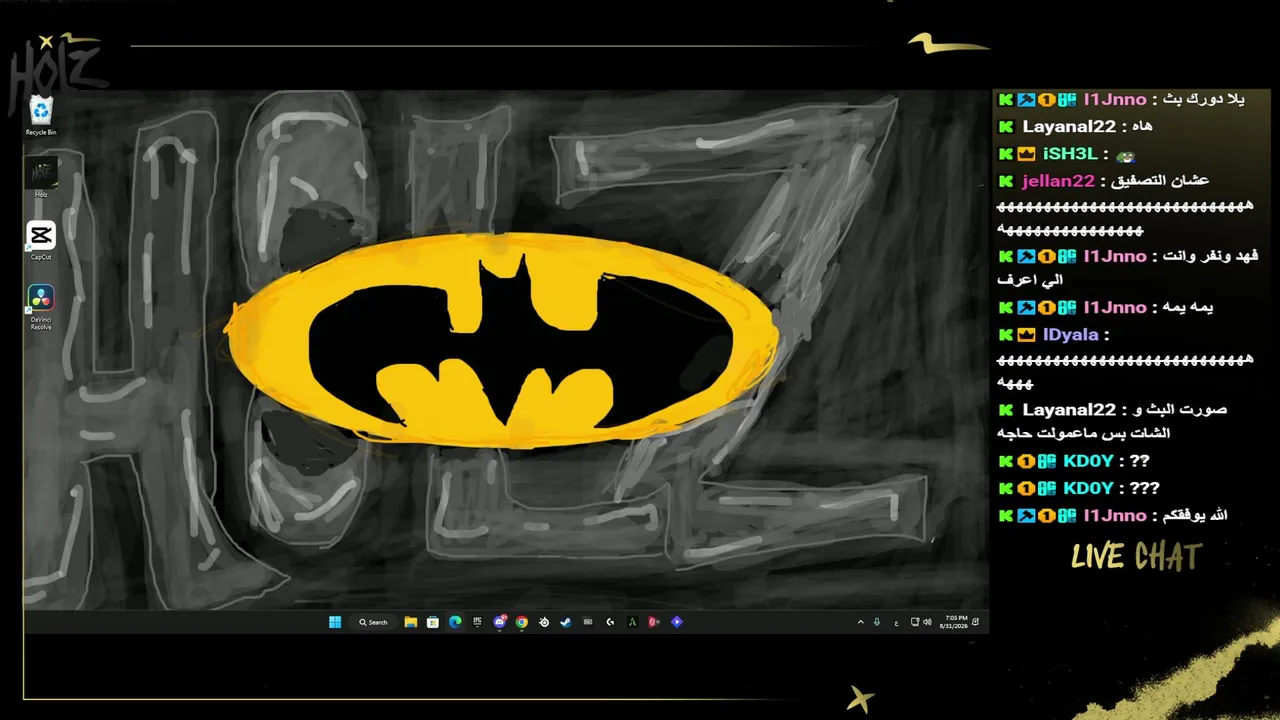Screen dimensions: 1280x720
Task: Open the network tray icon
Action: (913, 622)
